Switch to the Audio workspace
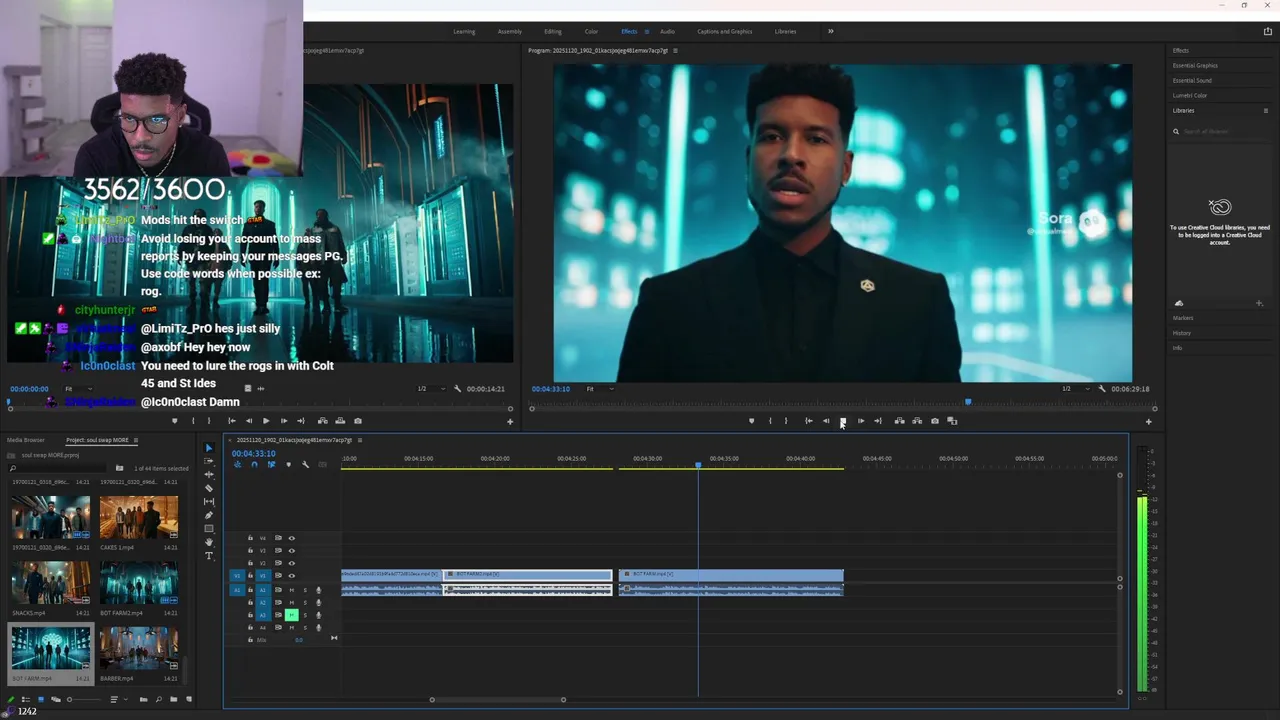Image resolution: width=1280 pixels, height=720 pixels. click(667, 31)
